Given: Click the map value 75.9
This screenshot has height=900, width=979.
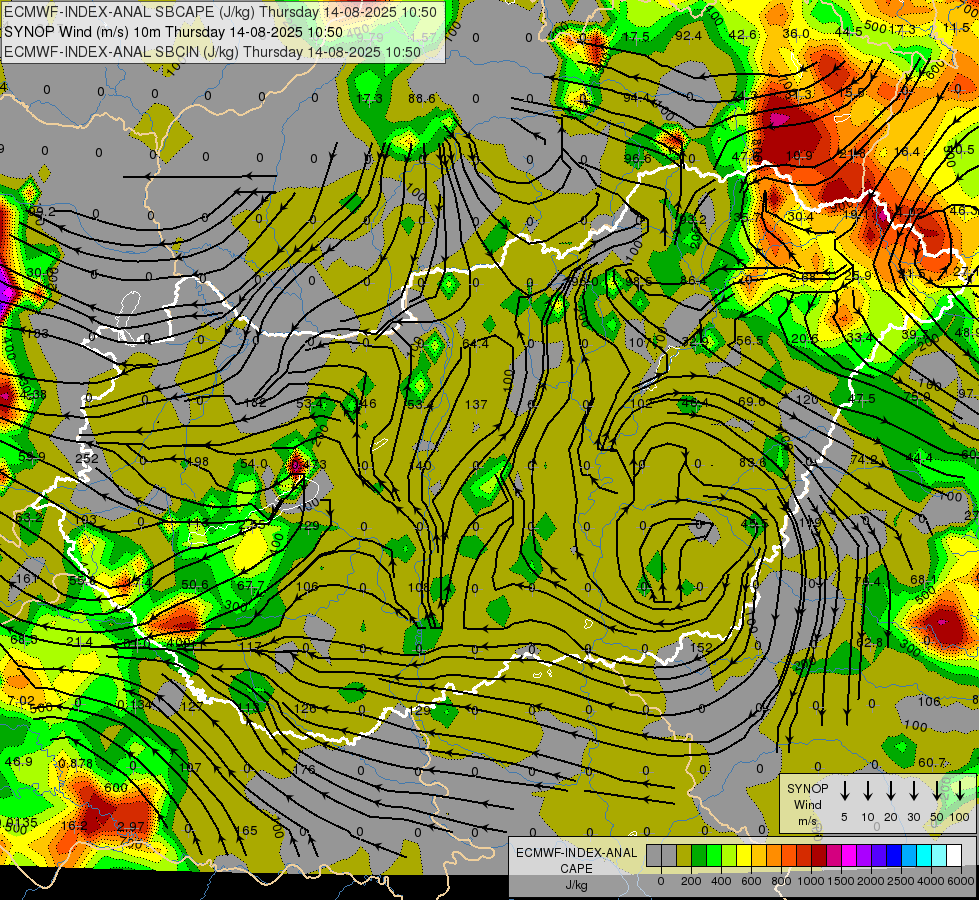Looking at the screenshot, I should click(917, 396).
